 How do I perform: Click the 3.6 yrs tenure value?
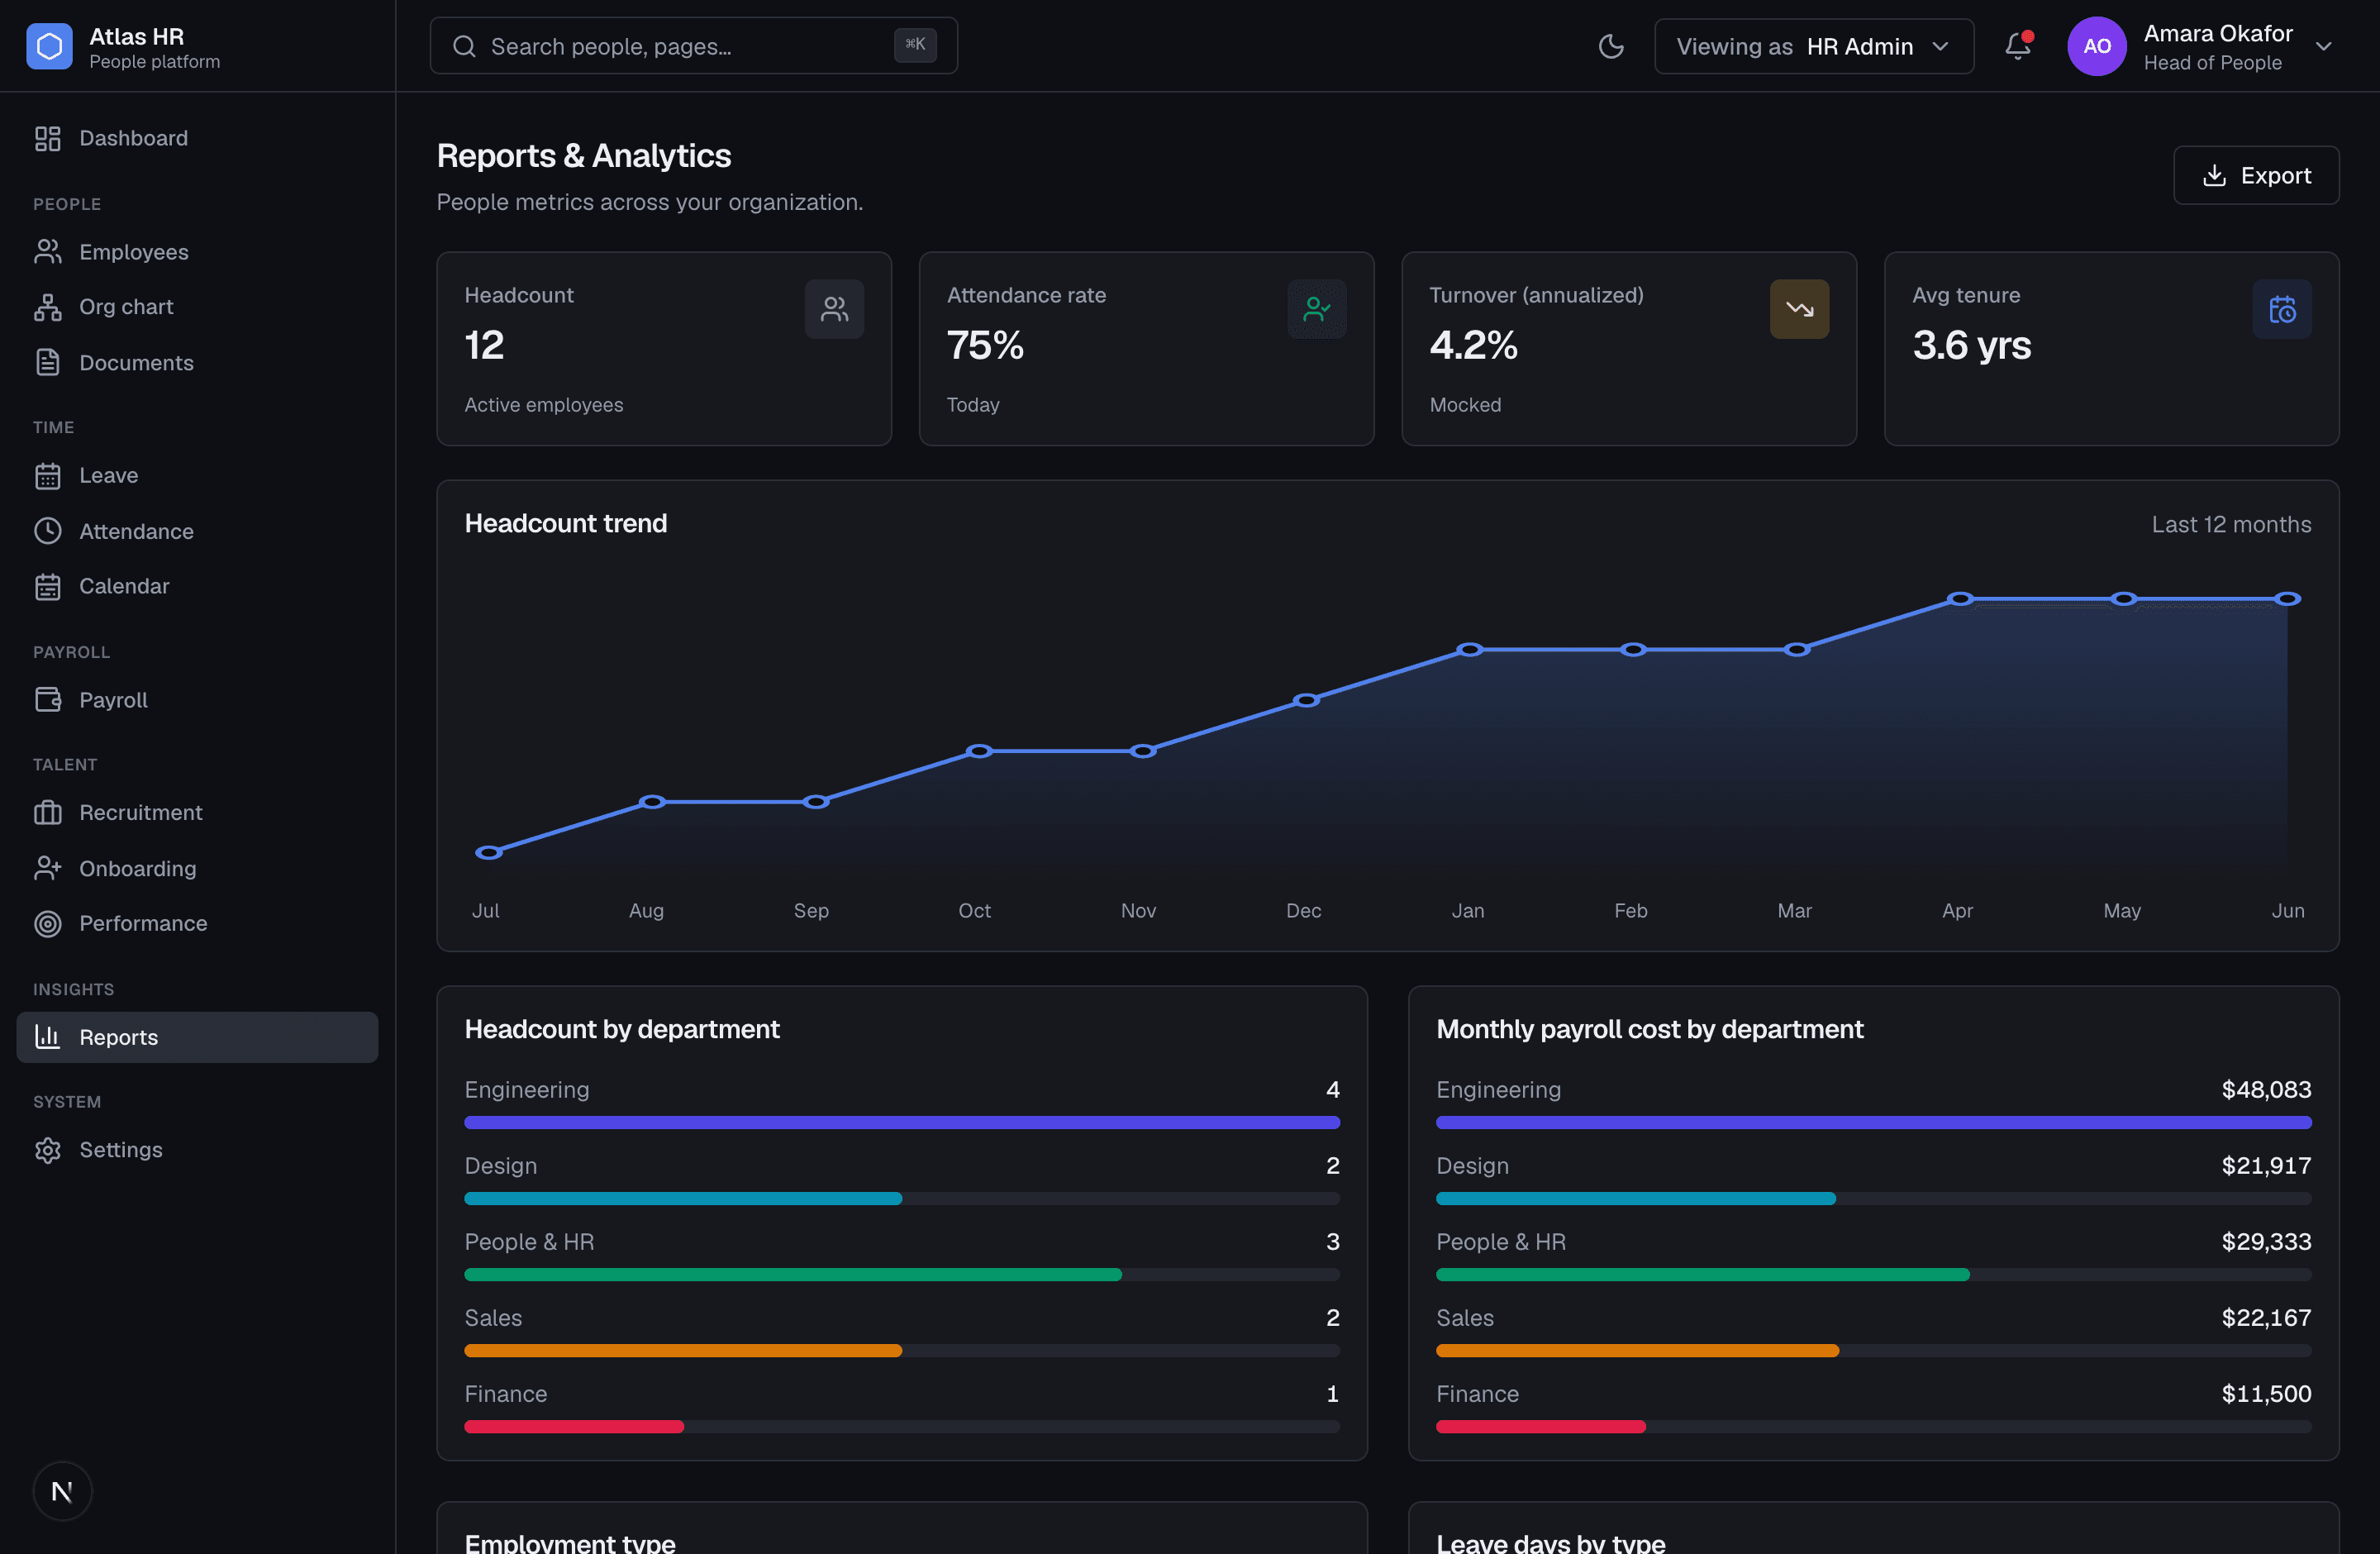(1971, 345)
